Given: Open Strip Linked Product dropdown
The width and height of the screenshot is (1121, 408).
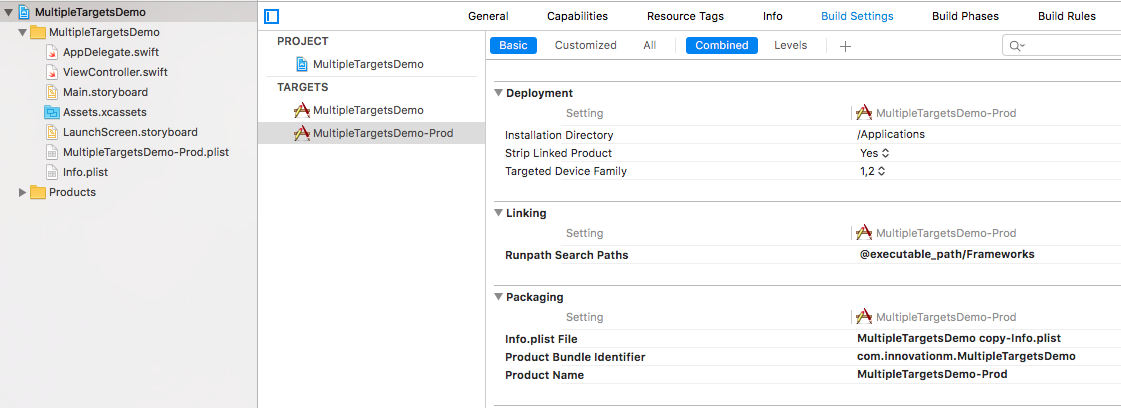Looking at the screenshot, I should click(x=874, y=153).
